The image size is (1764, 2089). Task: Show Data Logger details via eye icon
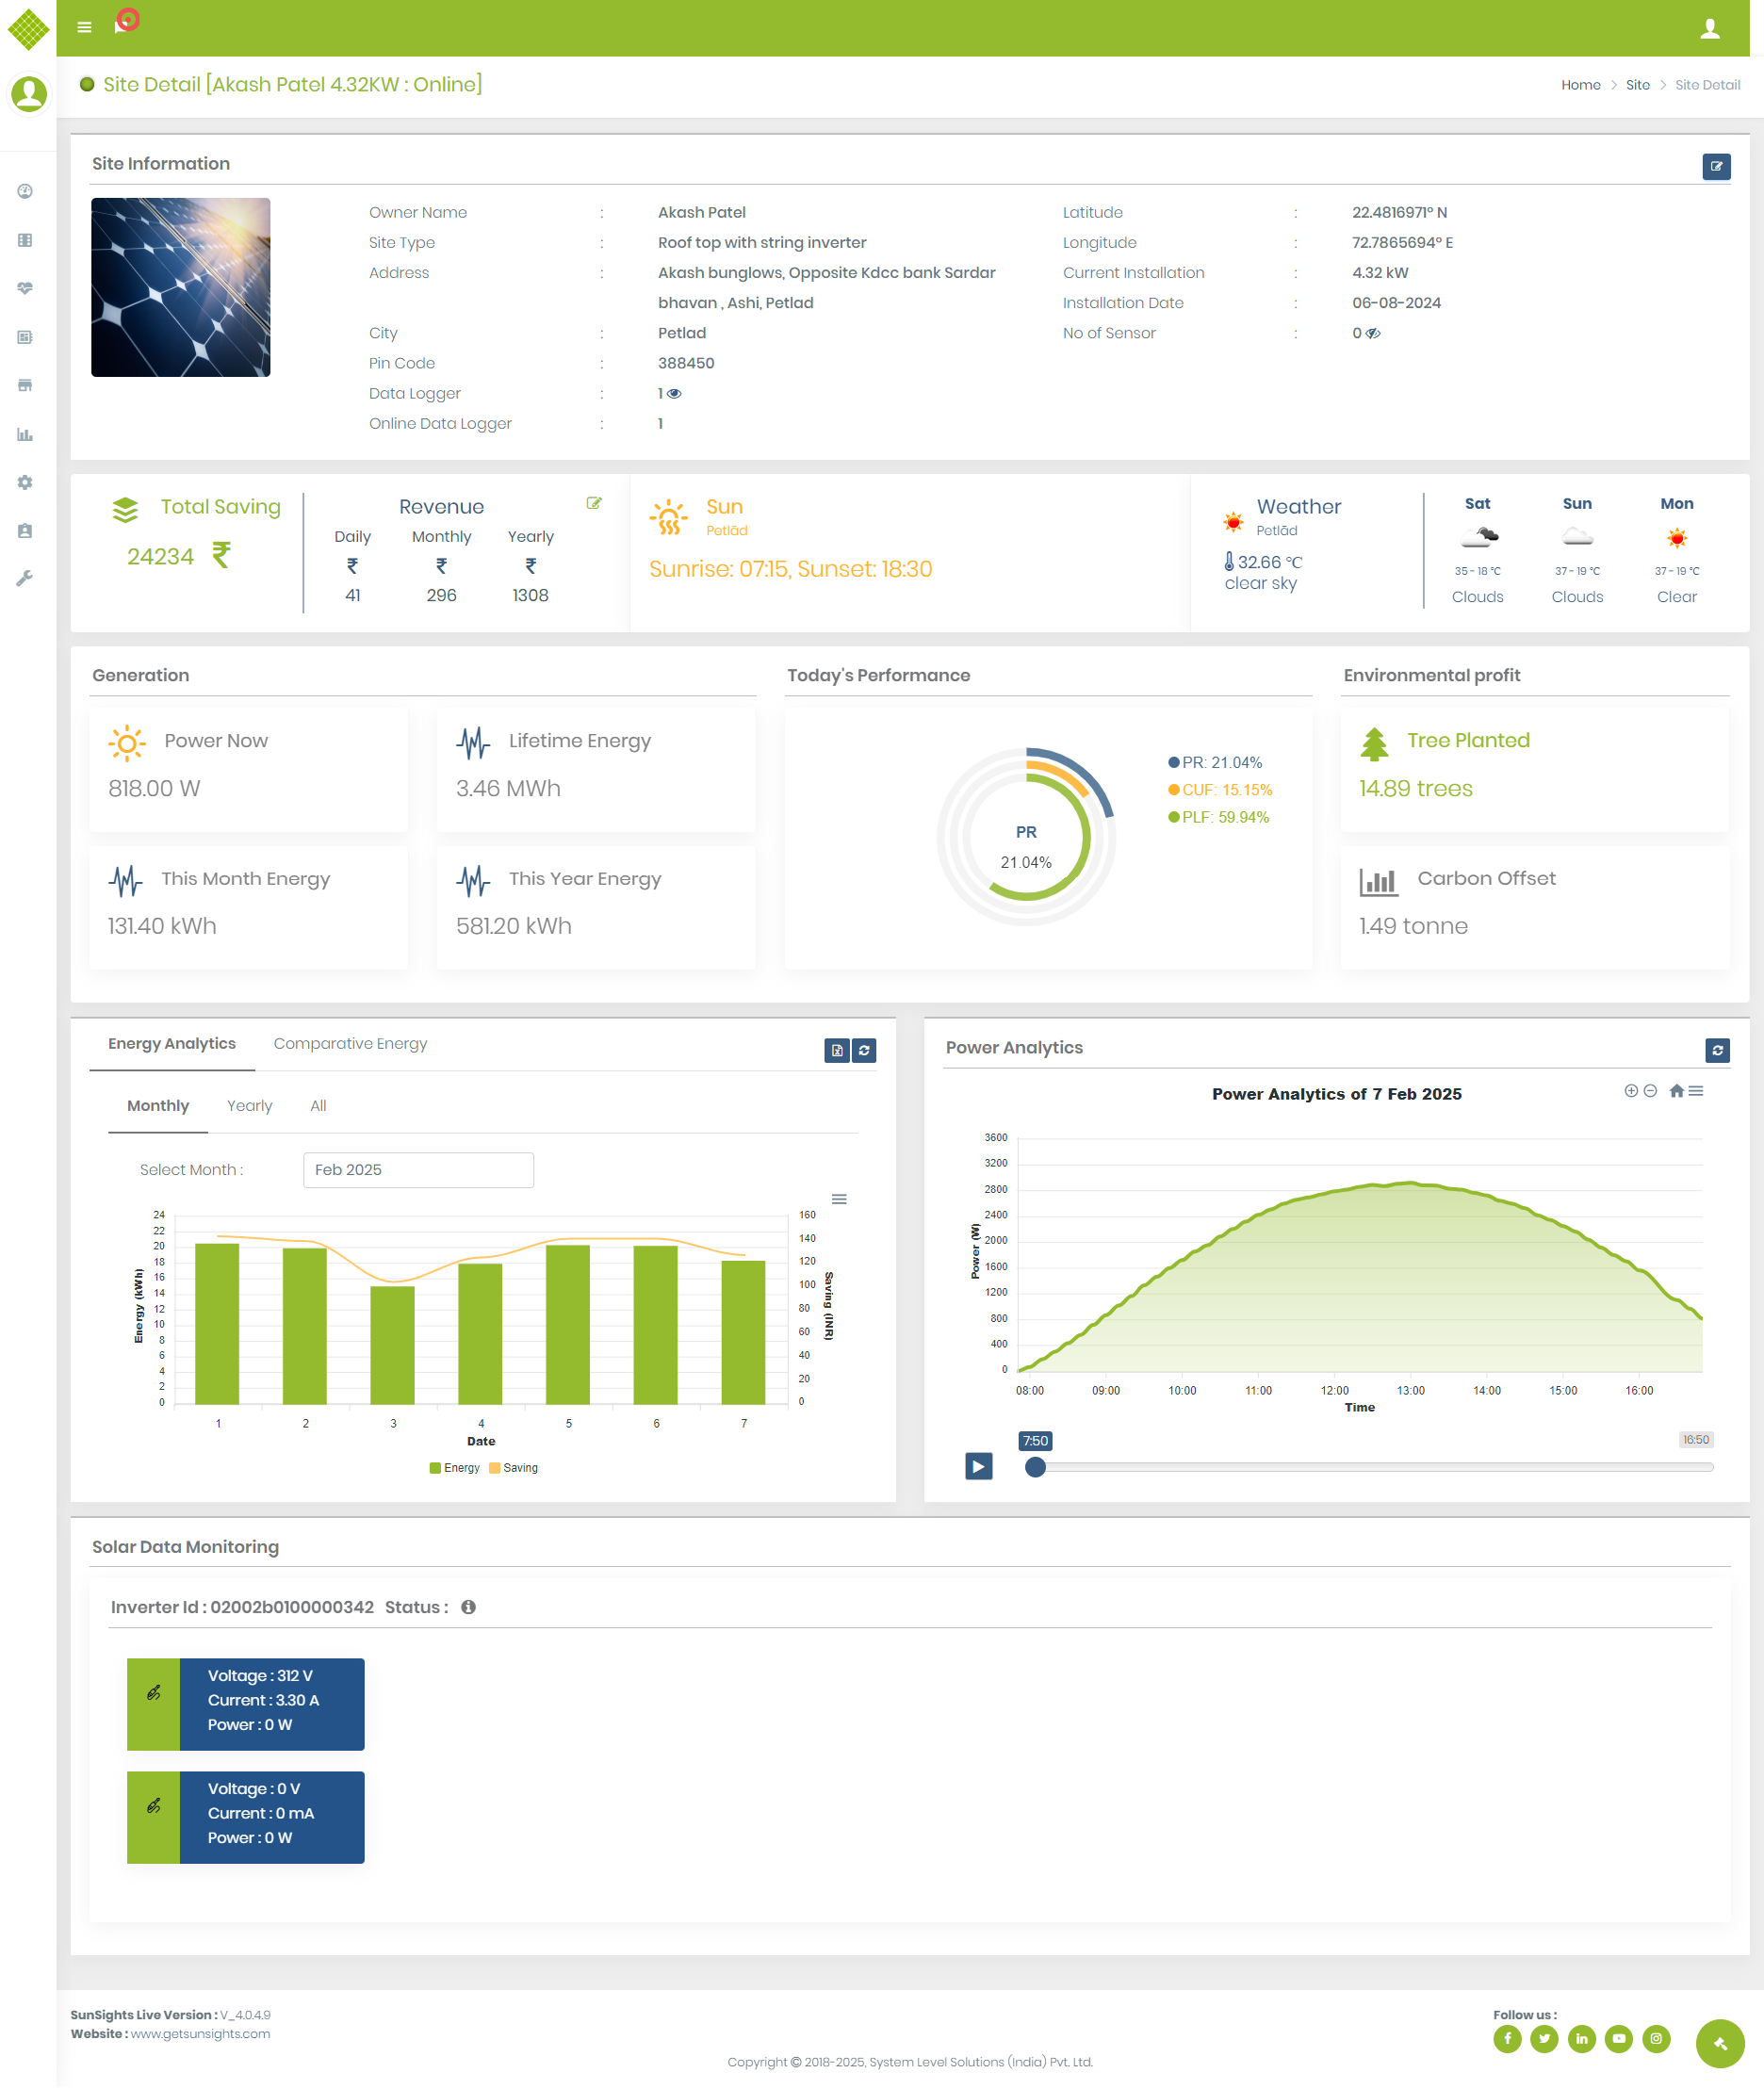click(674, 394)
